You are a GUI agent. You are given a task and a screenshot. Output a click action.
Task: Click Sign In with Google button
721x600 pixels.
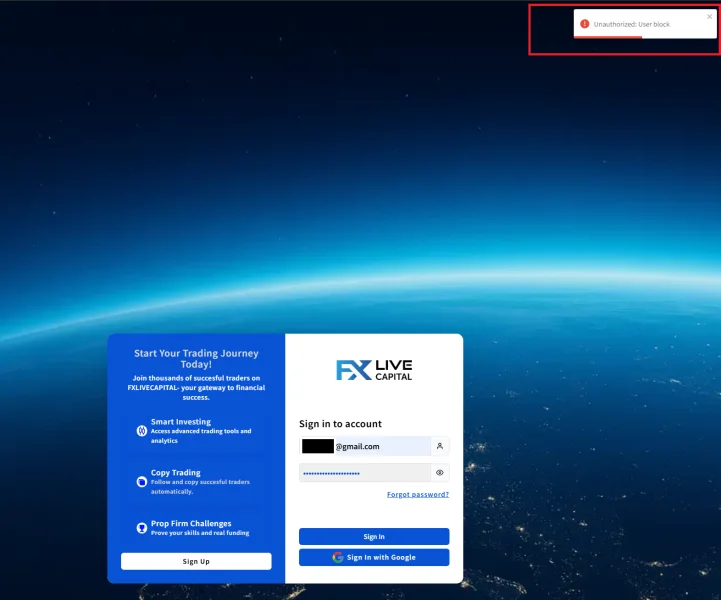point(374,557)
